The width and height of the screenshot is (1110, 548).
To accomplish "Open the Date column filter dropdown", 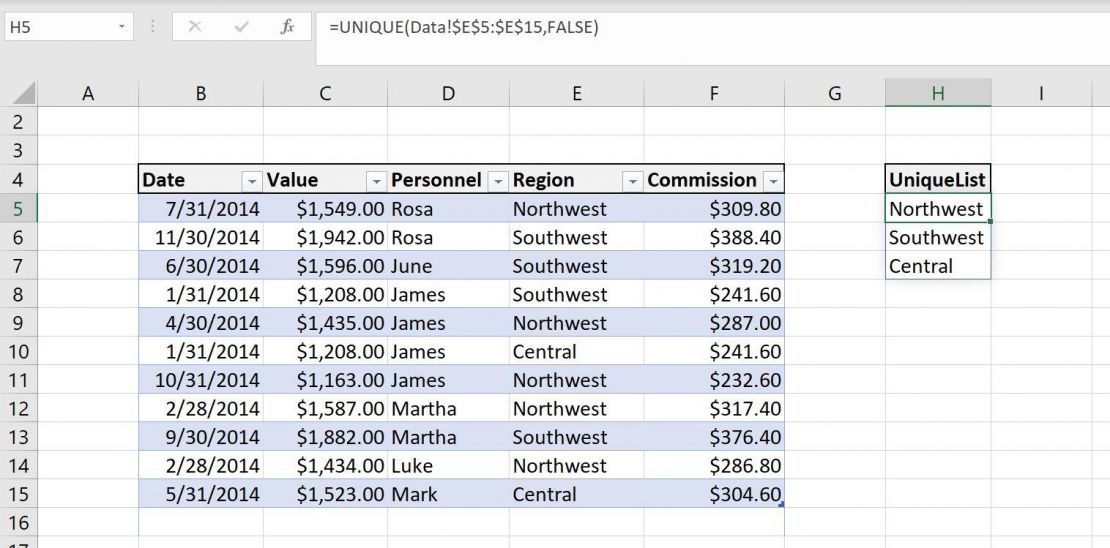I will 251,181.
